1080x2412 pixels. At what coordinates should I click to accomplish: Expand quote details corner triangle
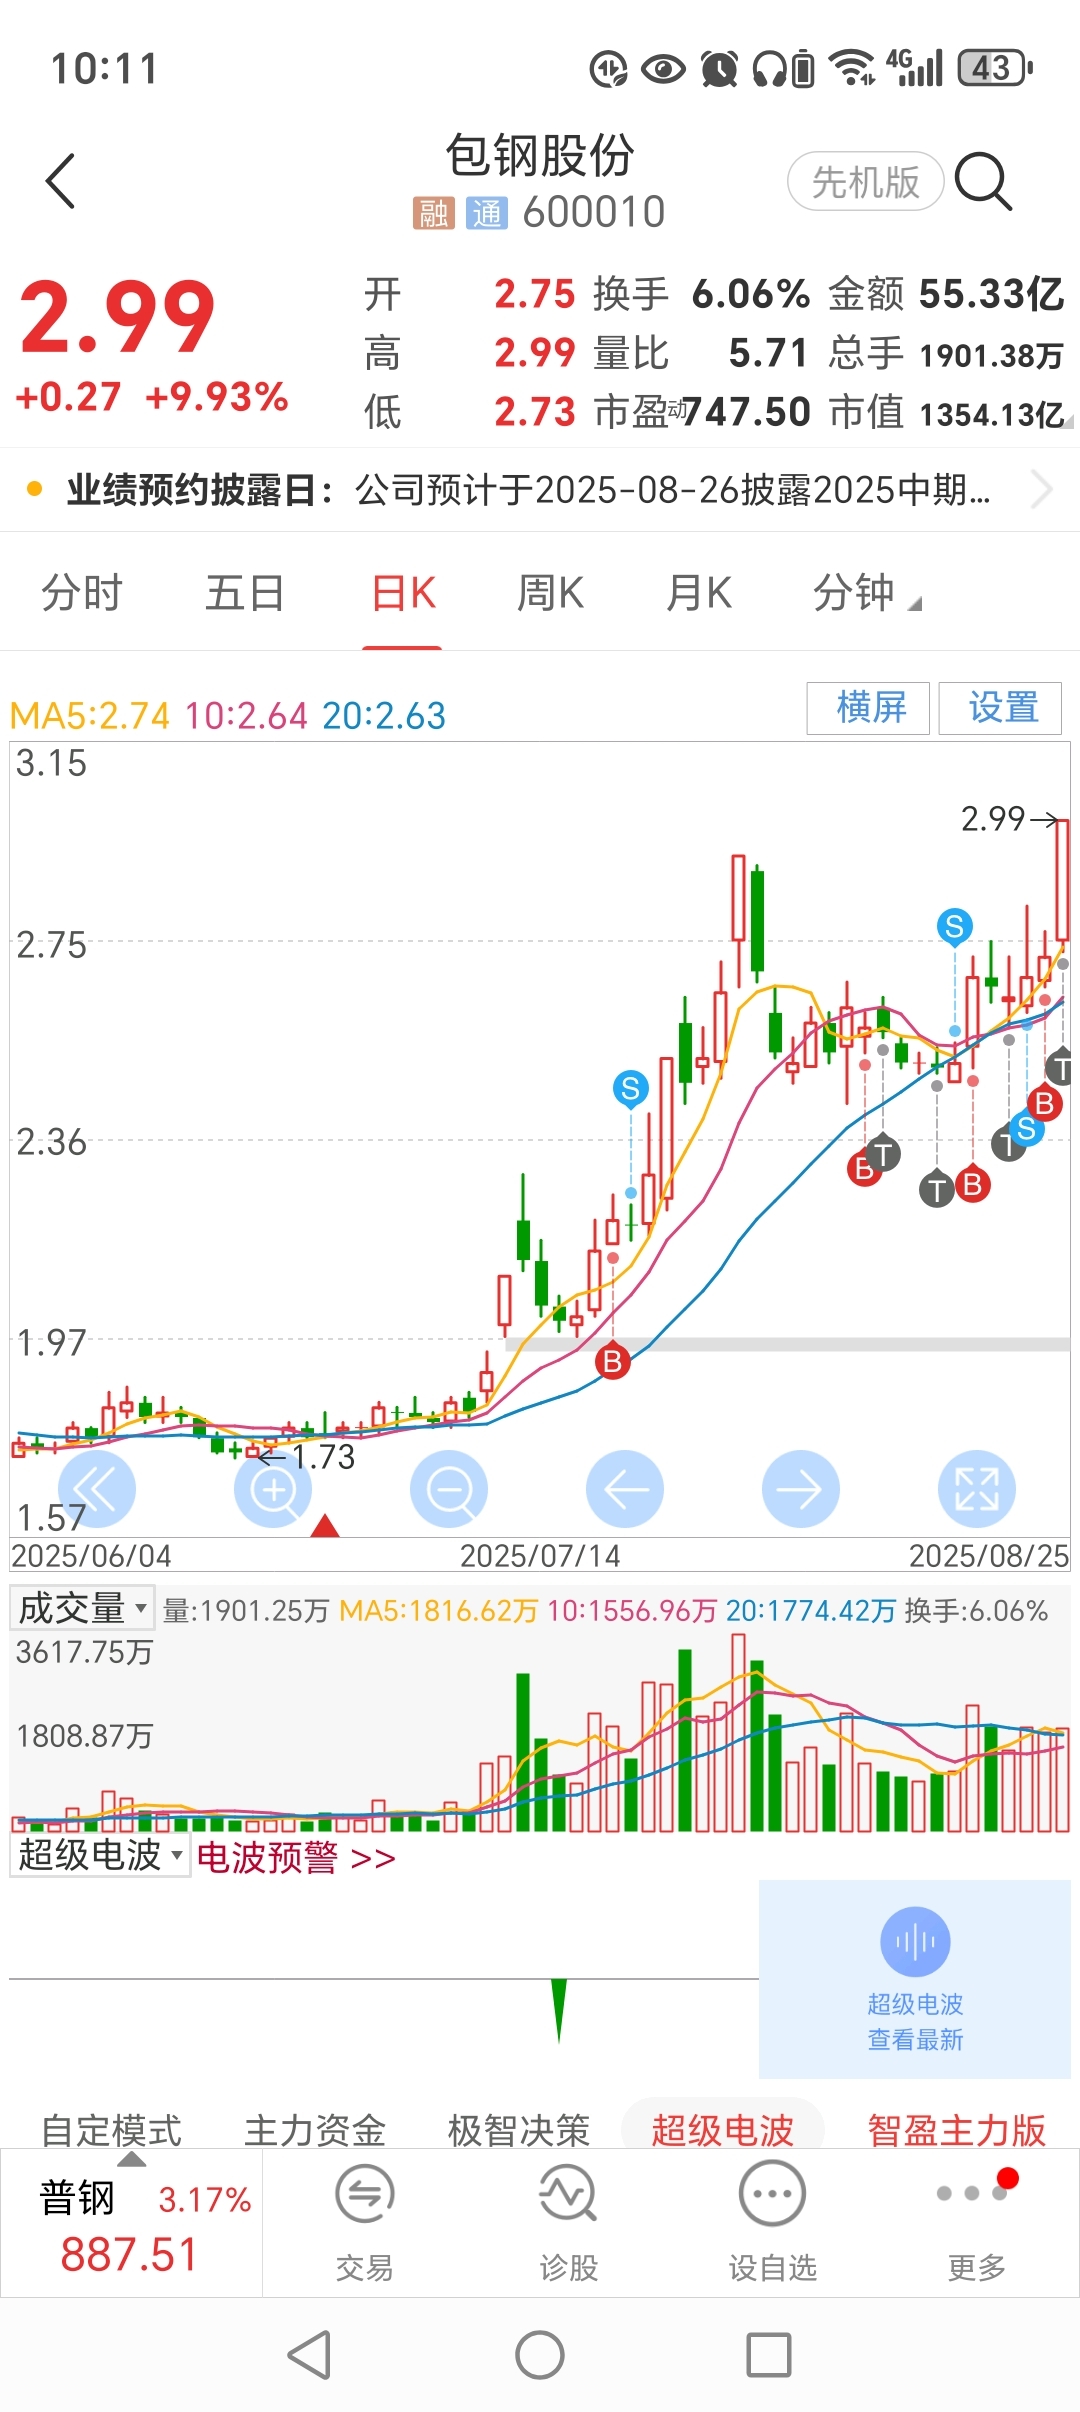tap(1068, 422)
